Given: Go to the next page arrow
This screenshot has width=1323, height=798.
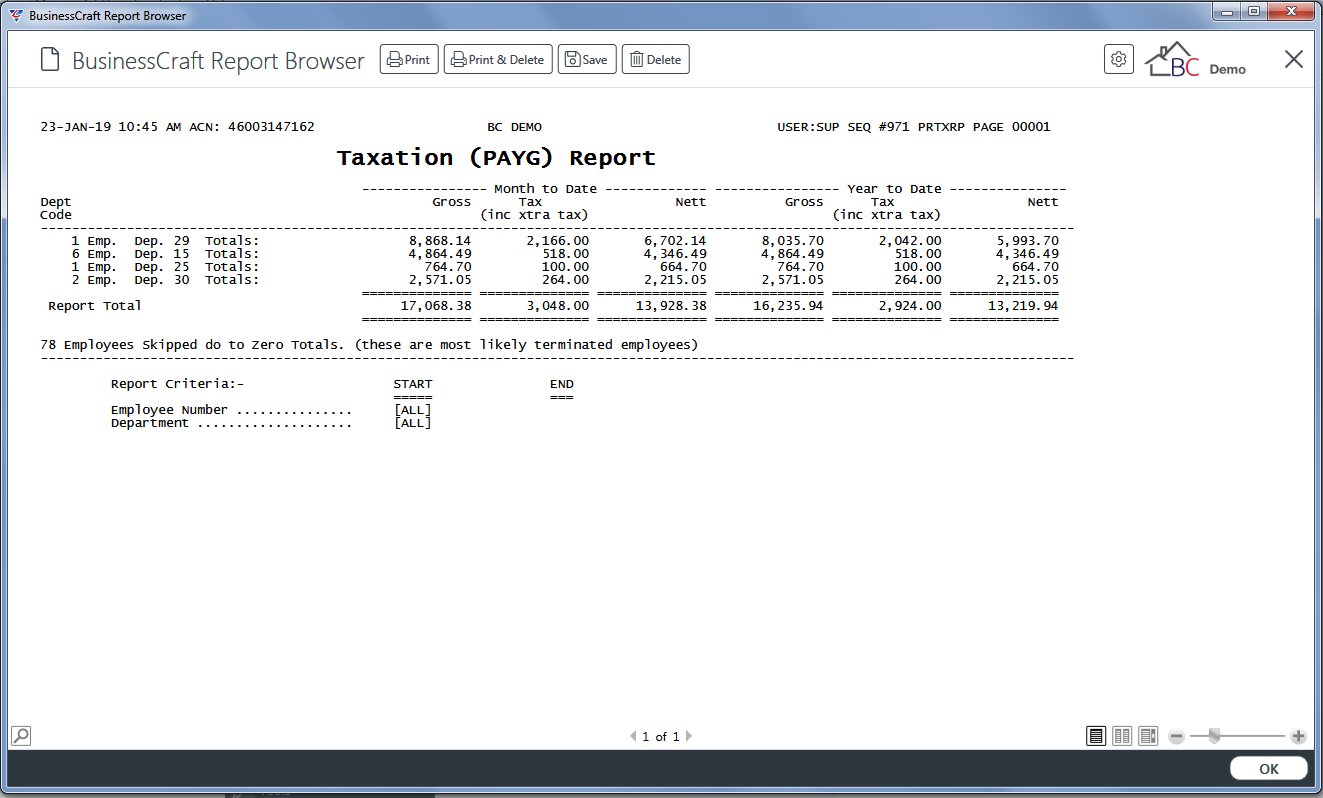Looking at the screenshot, I should (688, 736).
